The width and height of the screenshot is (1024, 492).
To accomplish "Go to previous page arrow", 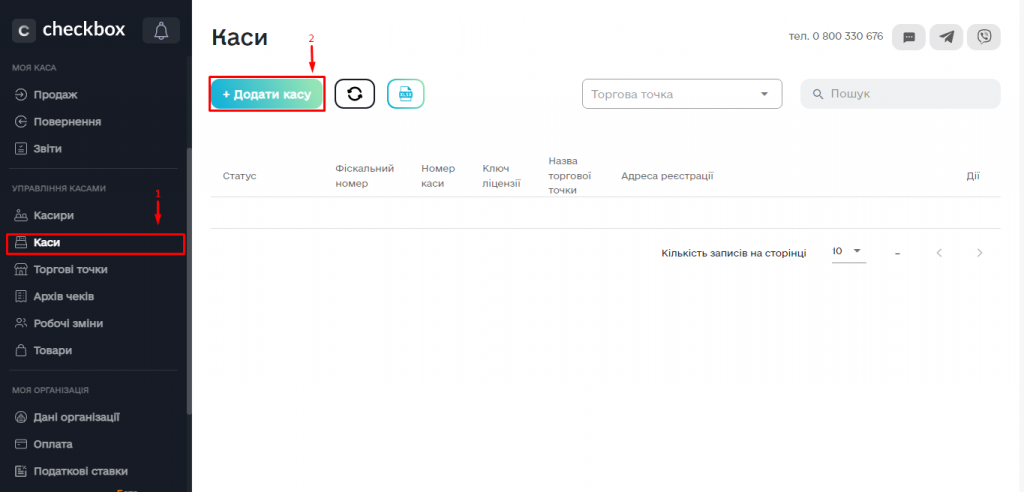I will 939,253.
